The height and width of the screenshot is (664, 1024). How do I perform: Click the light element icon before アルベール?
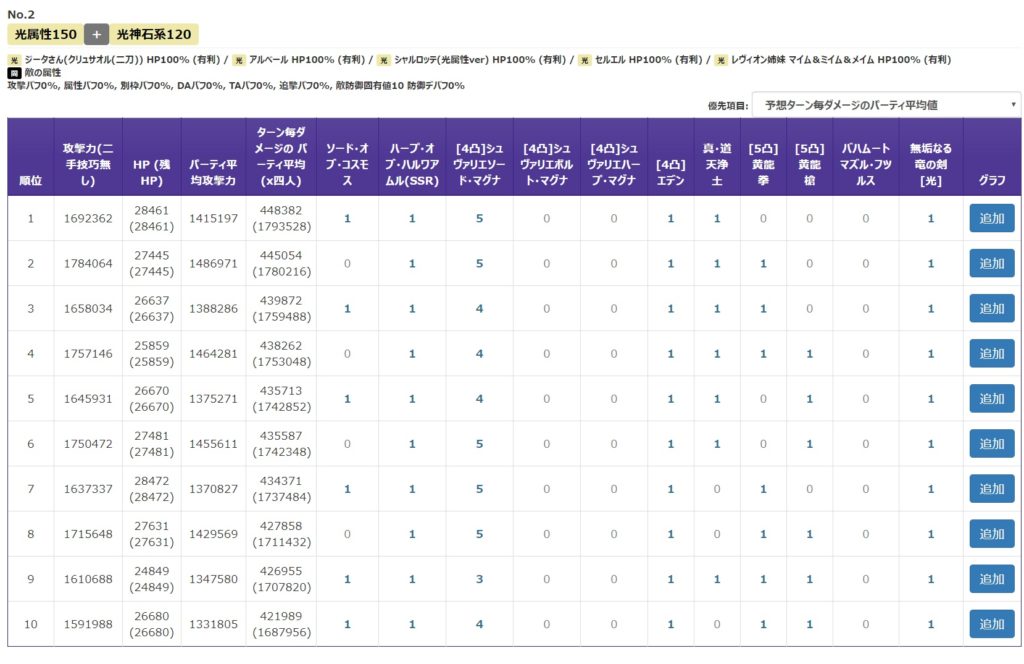239,60
